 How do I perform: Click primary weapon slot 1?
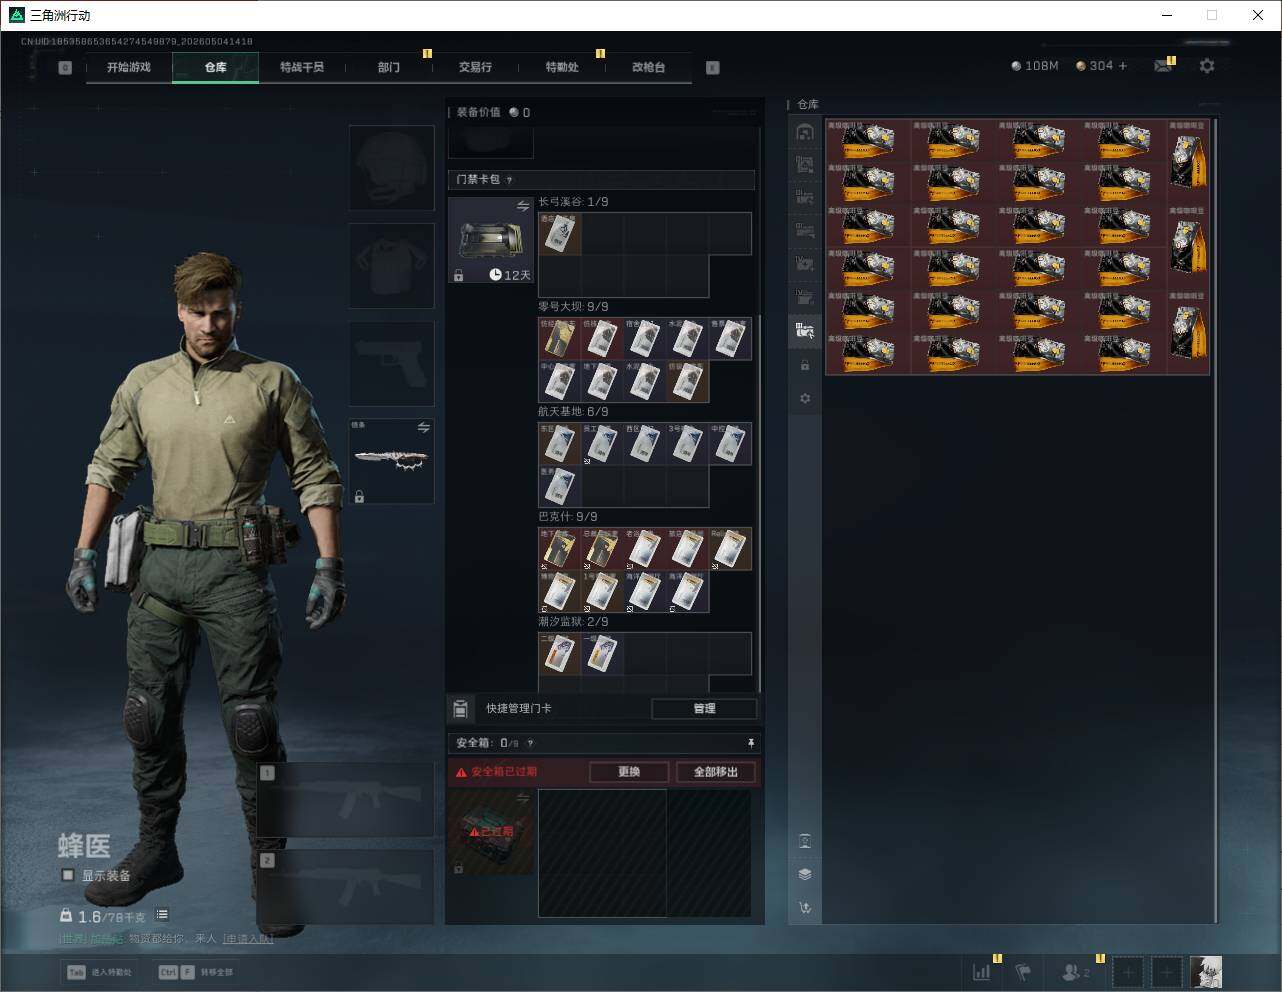click(x=346, y=799)
